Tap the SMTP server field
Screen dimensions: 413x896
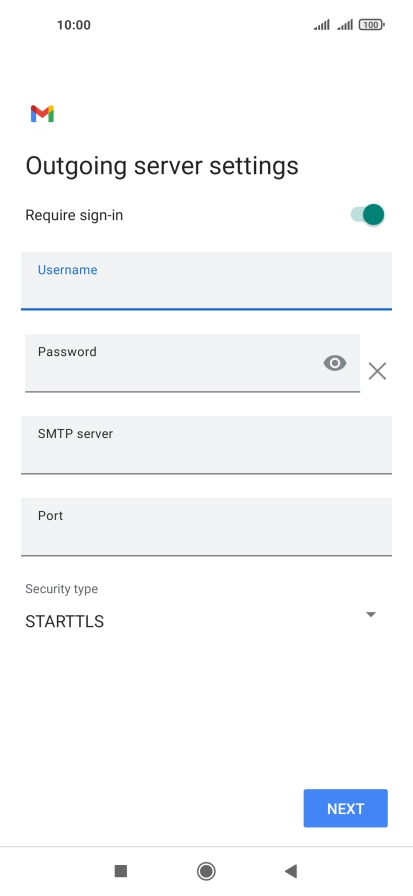[x=206, y=445]
